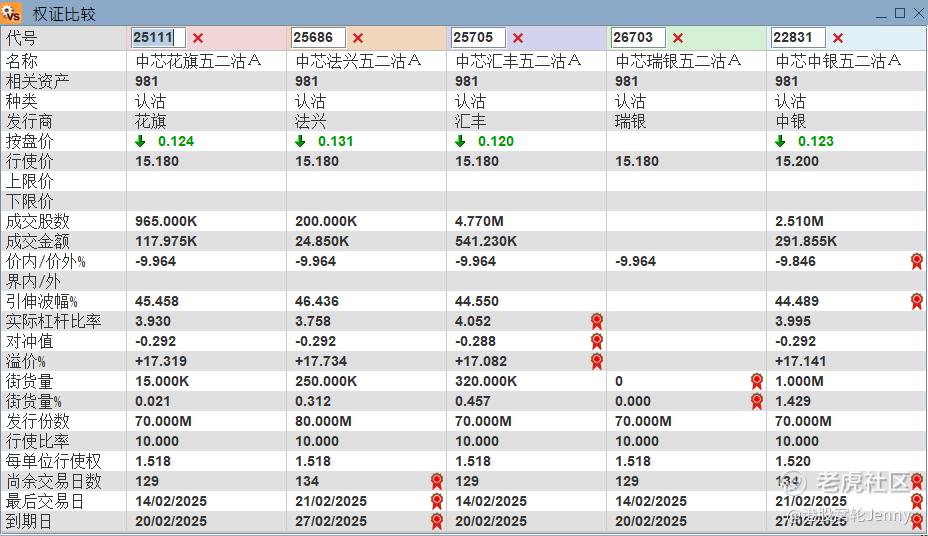Click red ribbon badge next to -0.288
Screen dimensions: 928x536
click(x=597, y=341)
